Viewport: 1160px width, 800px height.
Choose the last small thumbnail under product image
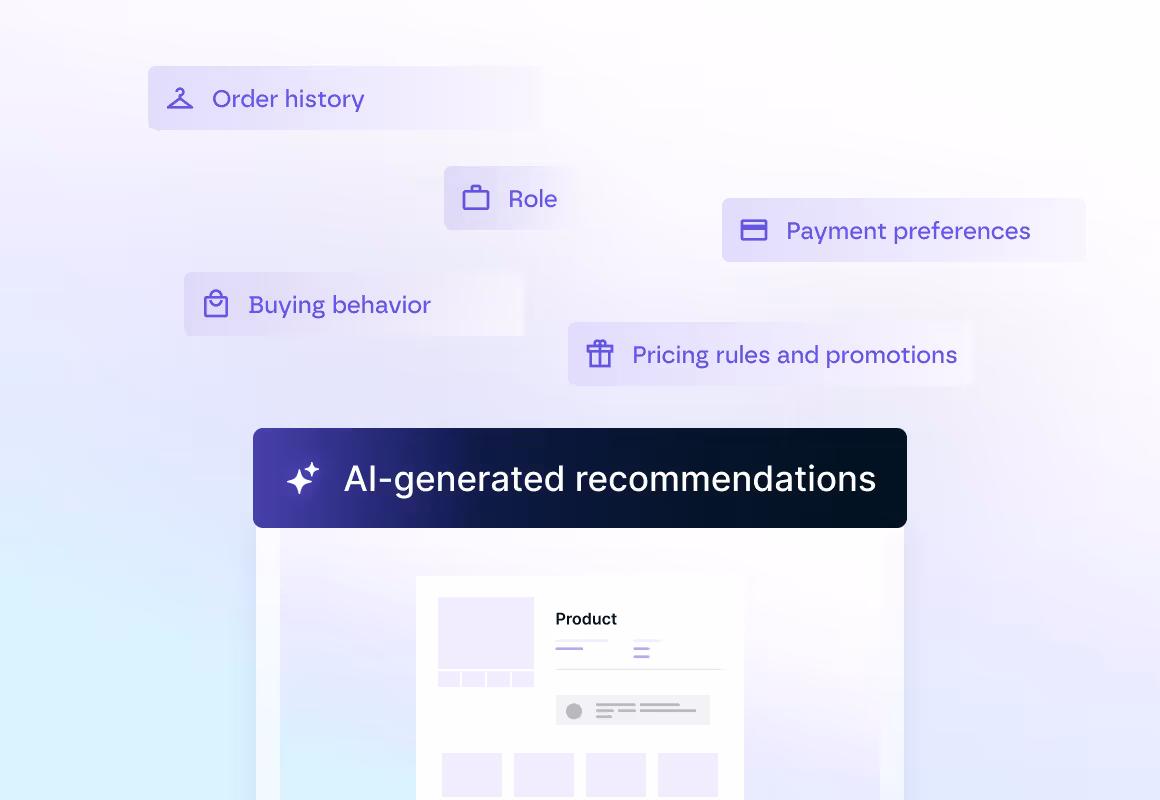tap(523, 679)
